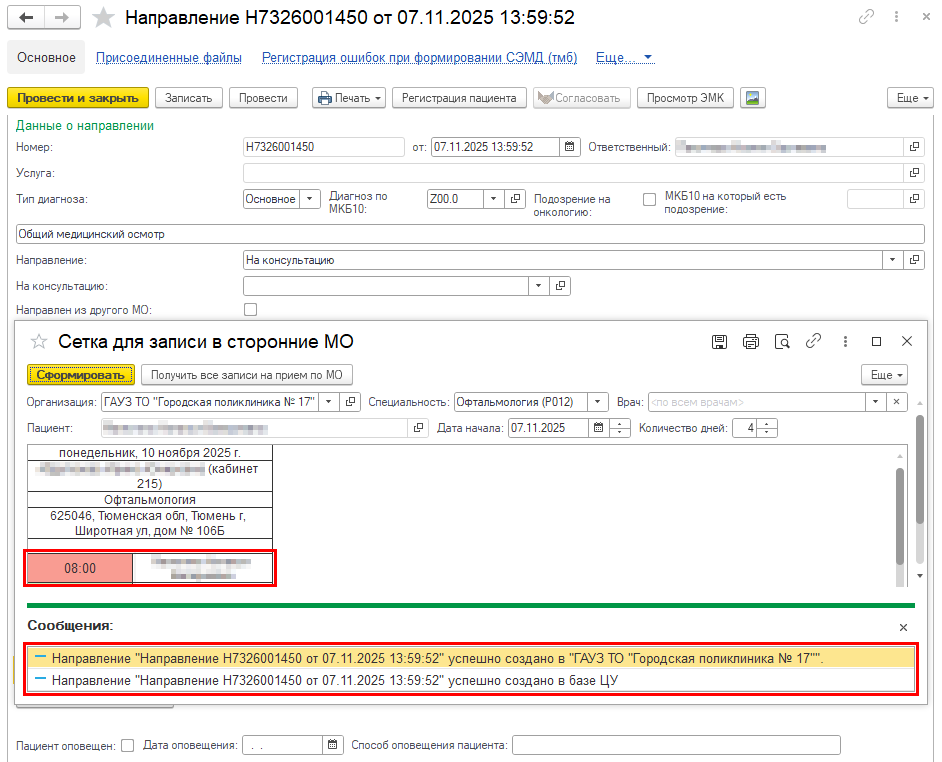Select the 08:00 time slot cell

pos(80,568)
